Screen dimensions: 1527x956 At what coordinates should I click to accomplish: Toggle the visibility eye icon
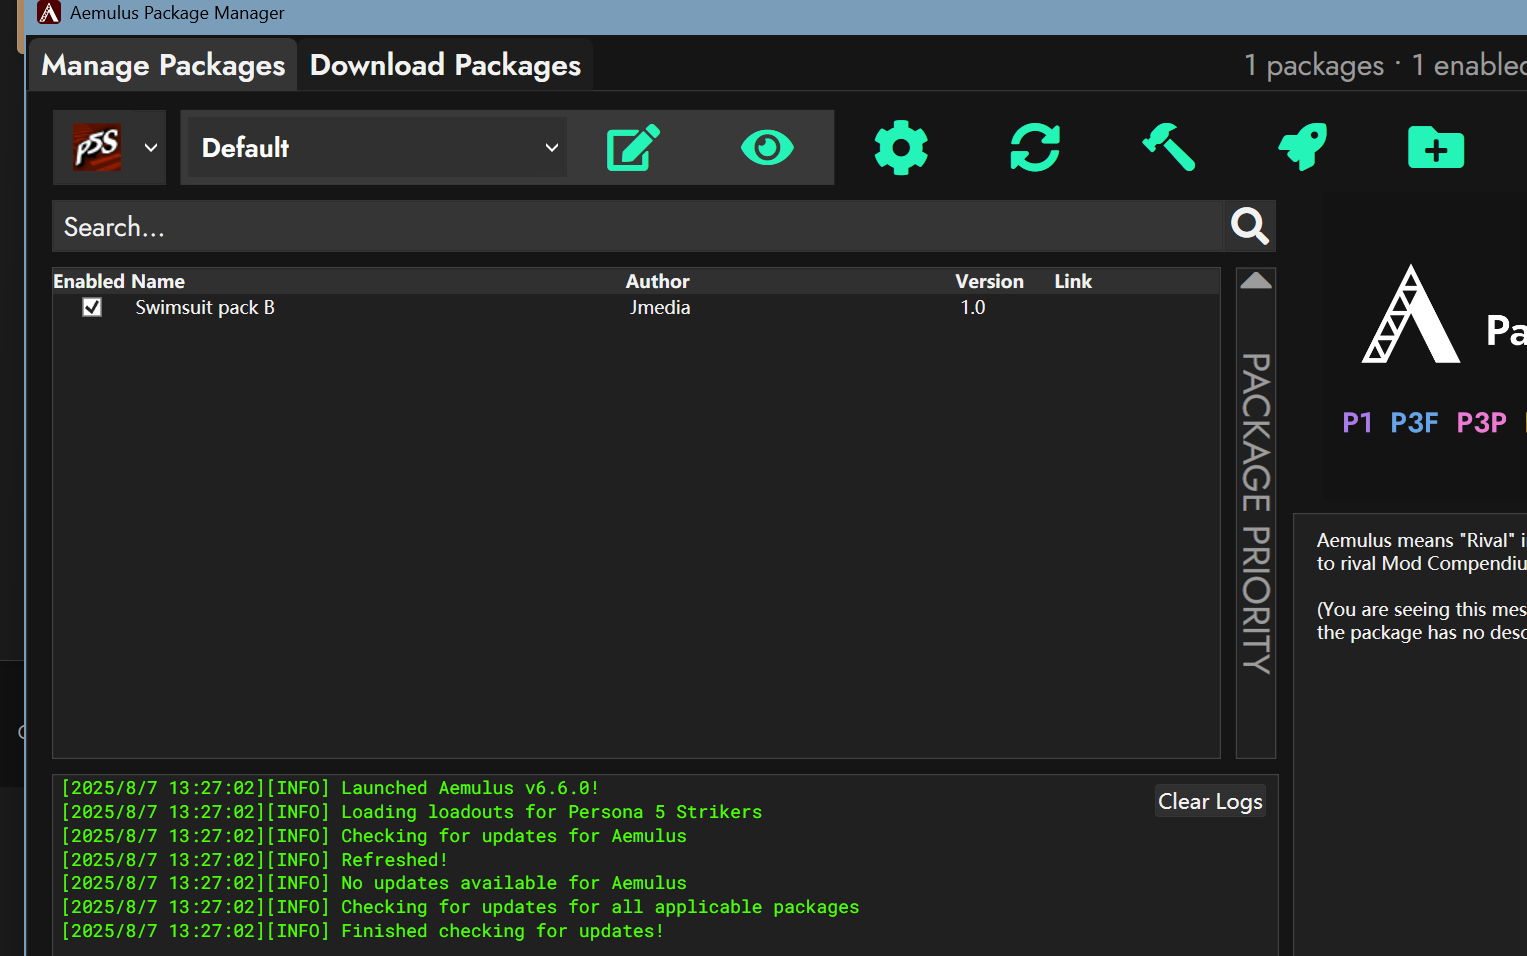[767, 148]
